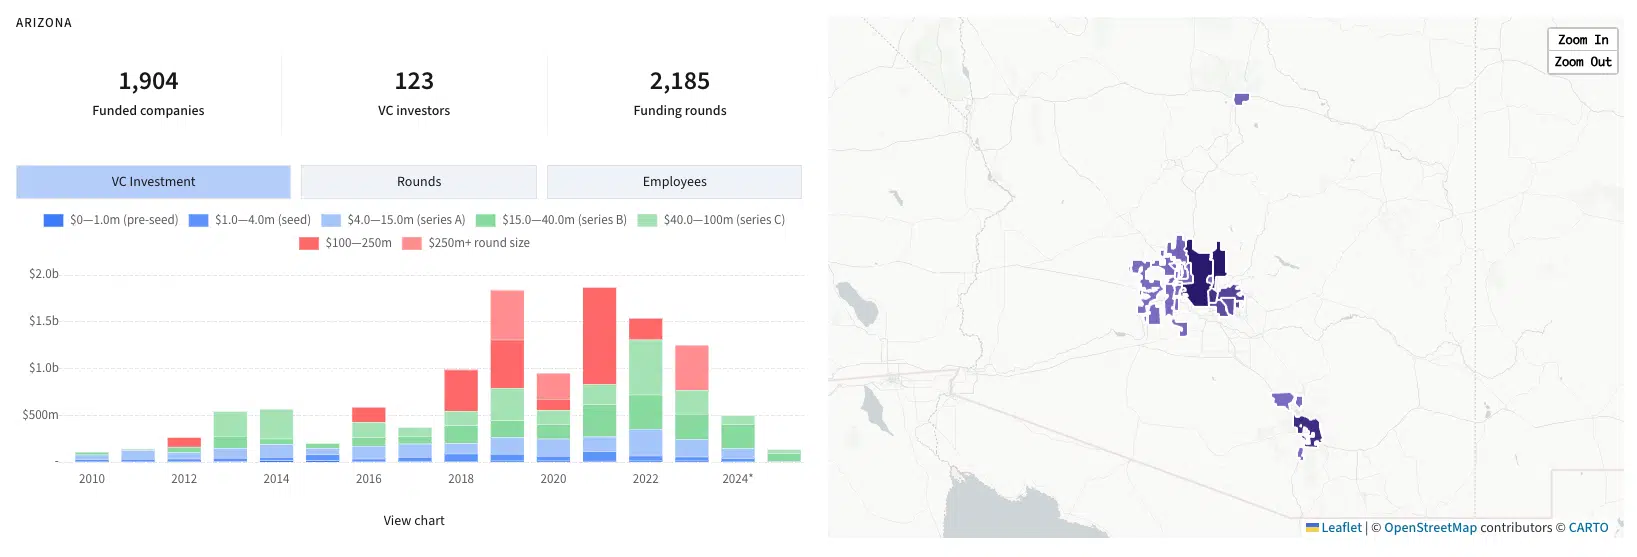Switch to the Rounds tab
The width and height of the screenshot is (1637, 557).
(x=418, y=182)
